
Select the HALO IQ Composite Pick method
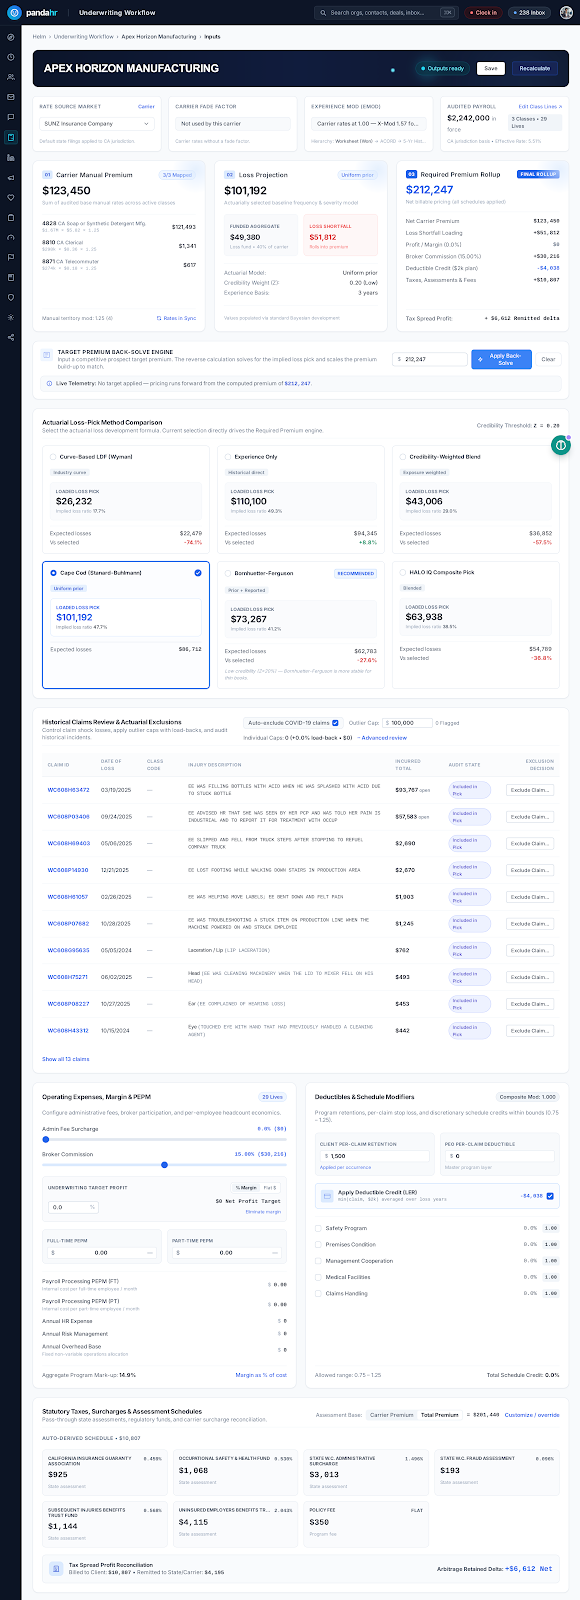402,573
